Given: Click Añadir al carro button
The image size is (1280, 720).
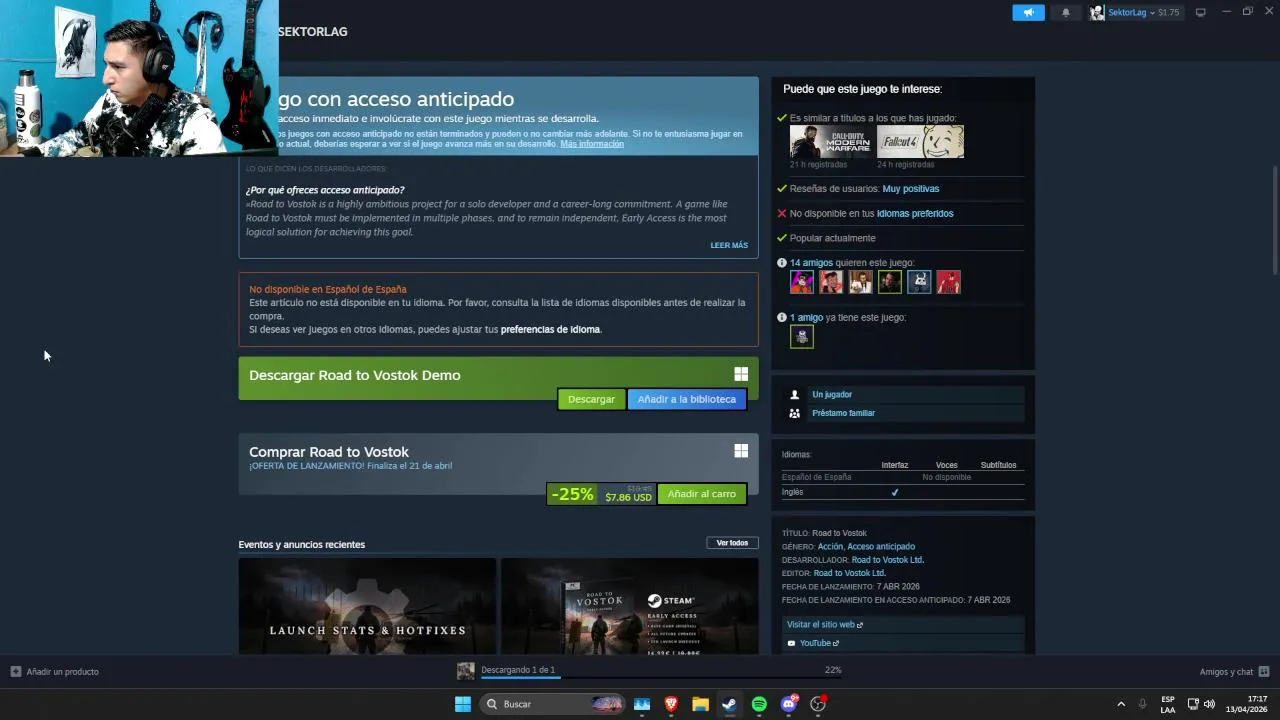Looking at the screenshot, I should point(701,494).
